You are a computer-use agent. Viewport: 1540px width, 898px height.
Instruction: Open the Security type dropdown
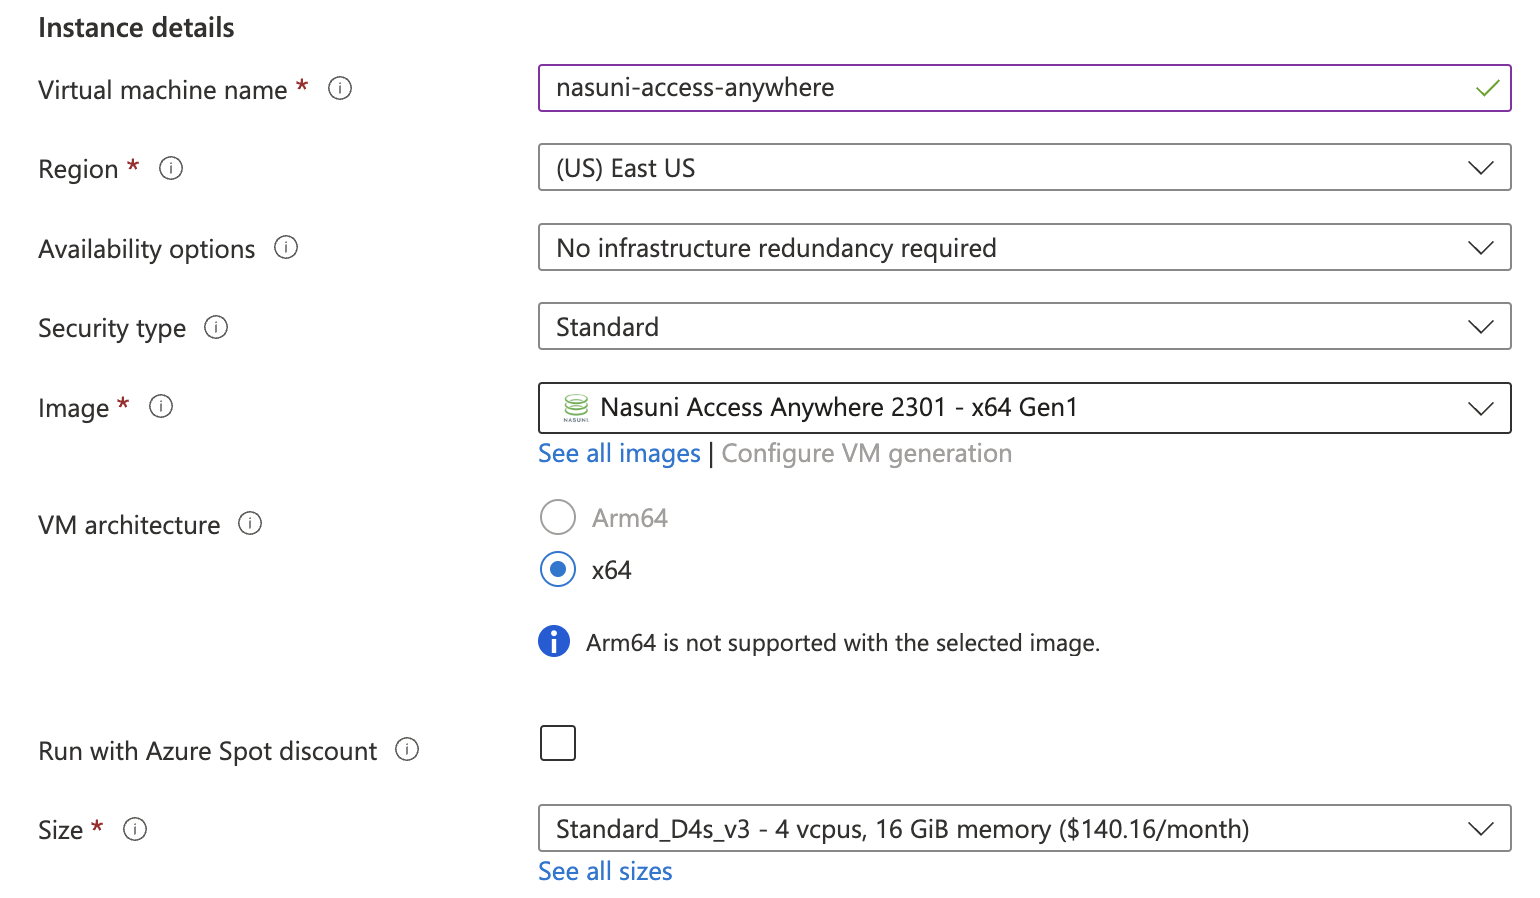coord(1023,327)
